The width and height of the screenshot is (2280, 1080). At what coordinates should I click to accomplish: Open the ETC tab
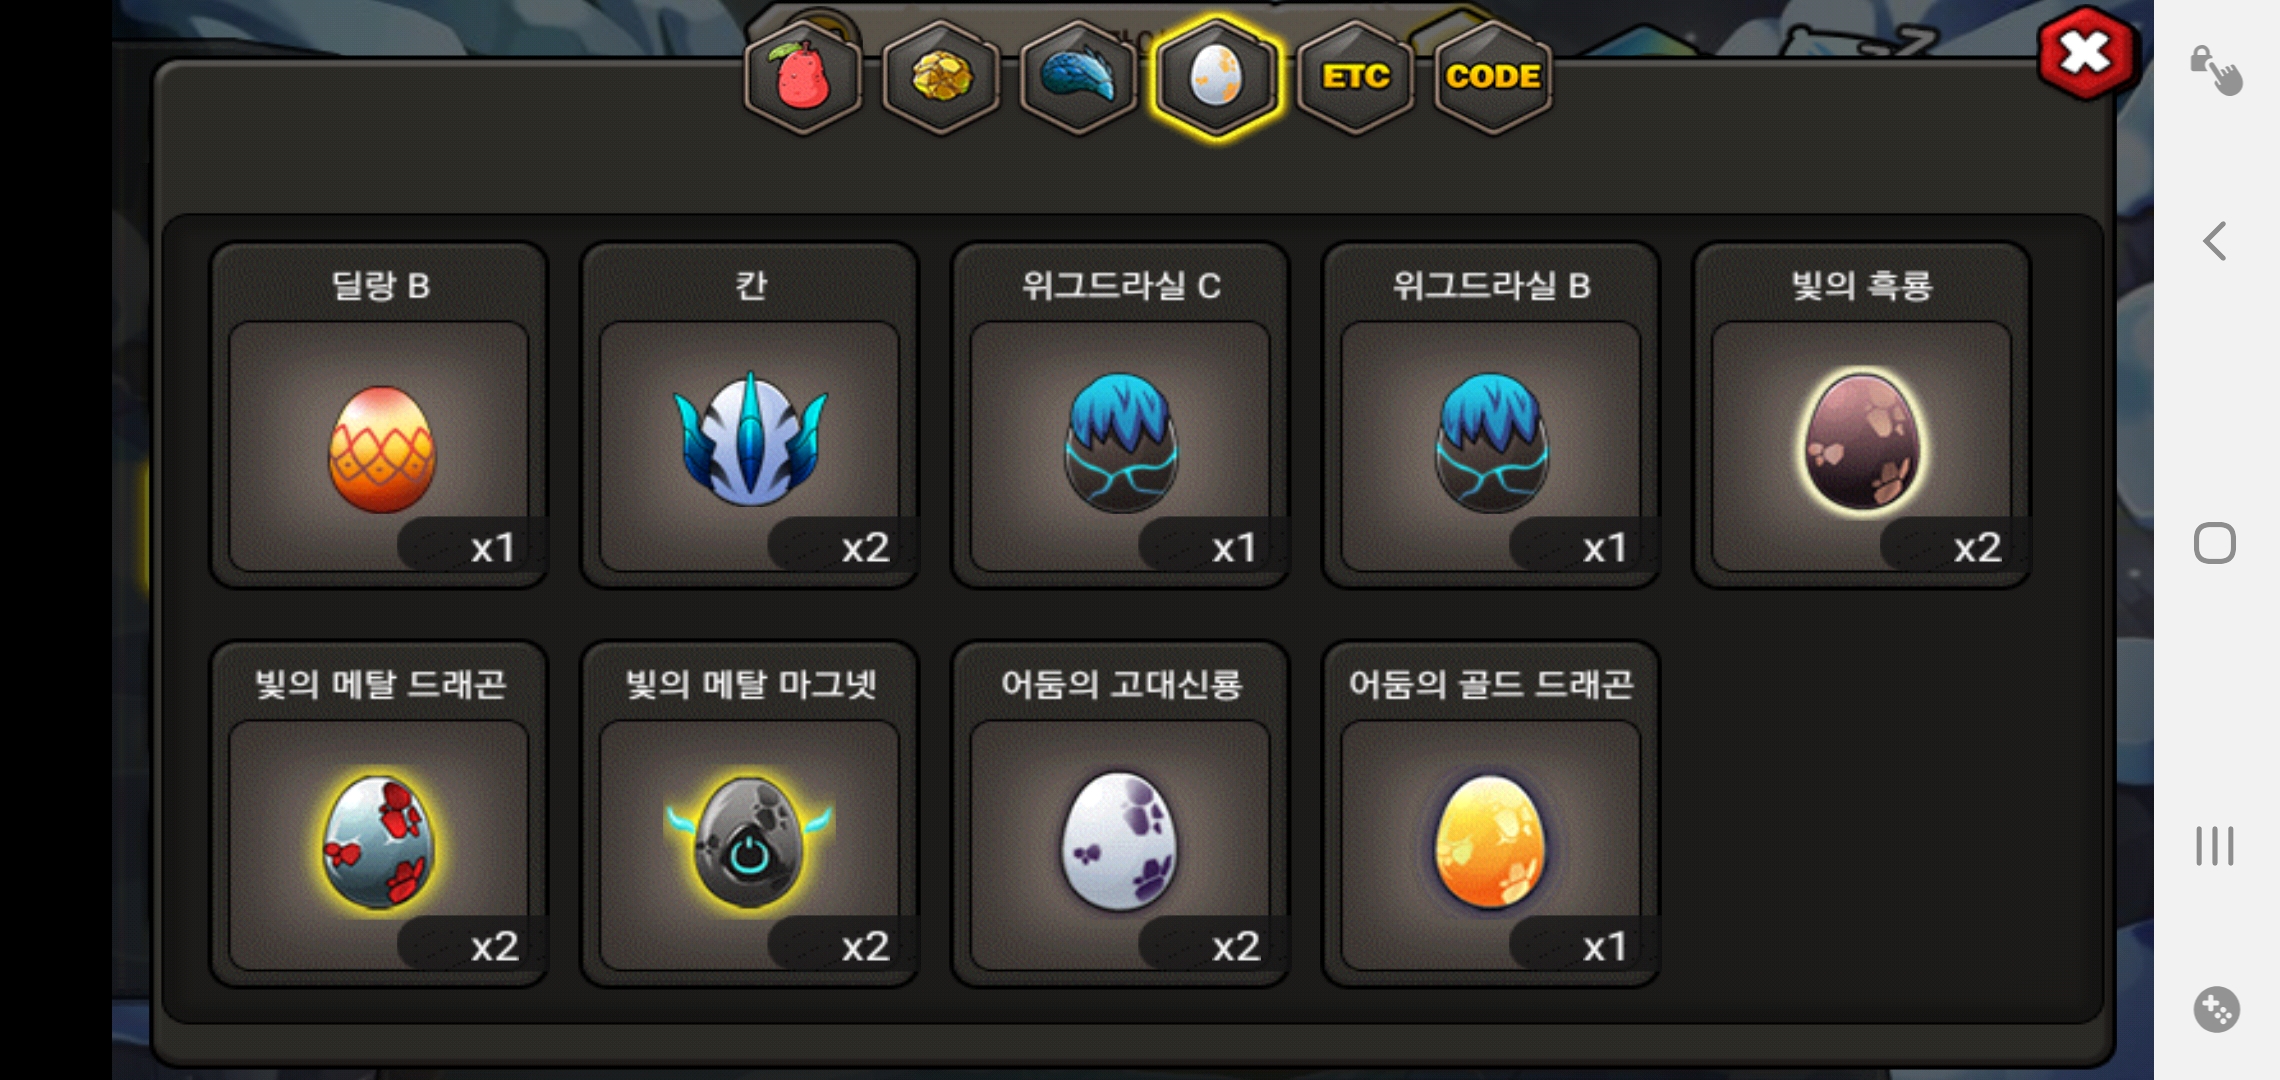(1355, 77)
